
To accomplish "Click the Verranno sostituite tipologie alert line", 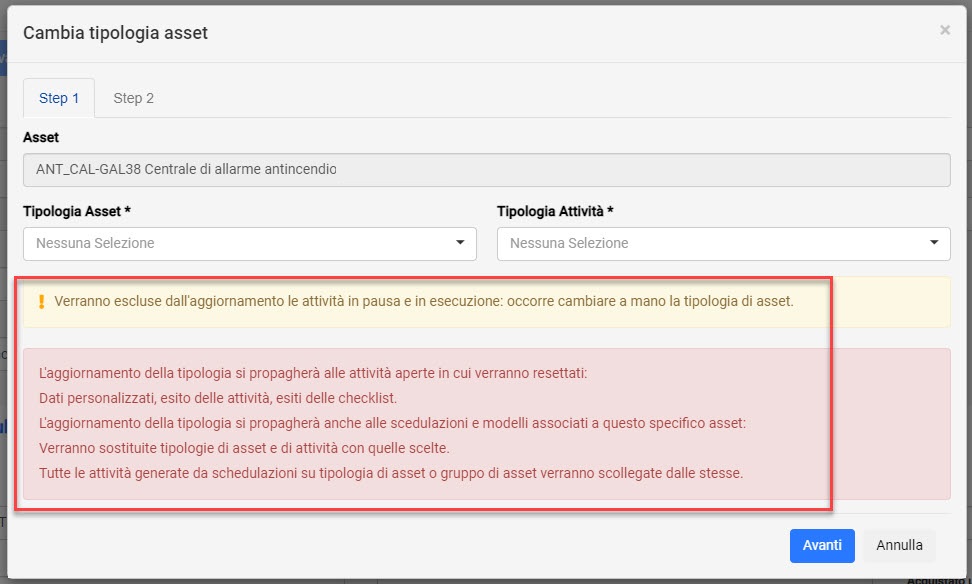I will [x=244, y=448].
